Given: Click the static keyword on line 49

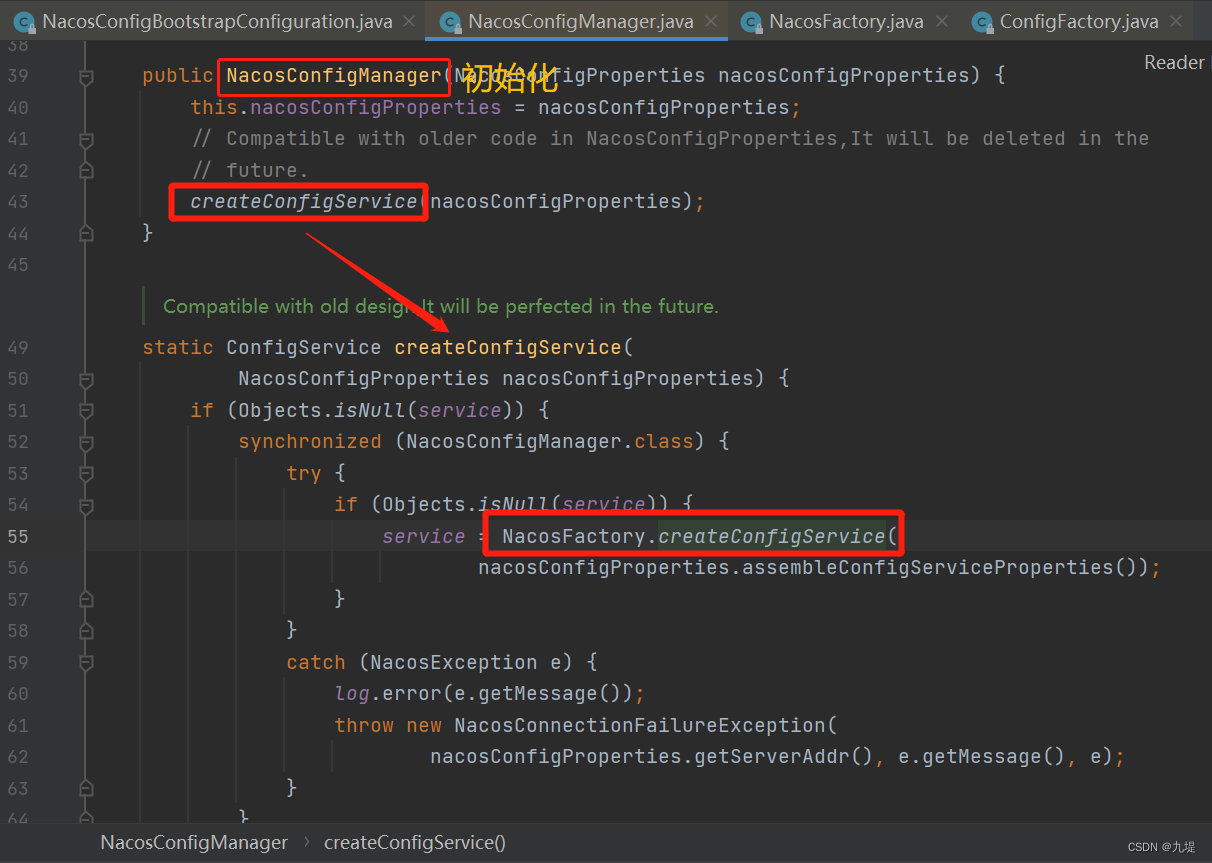Looking at the screenshot, I should tap(178, 348).
